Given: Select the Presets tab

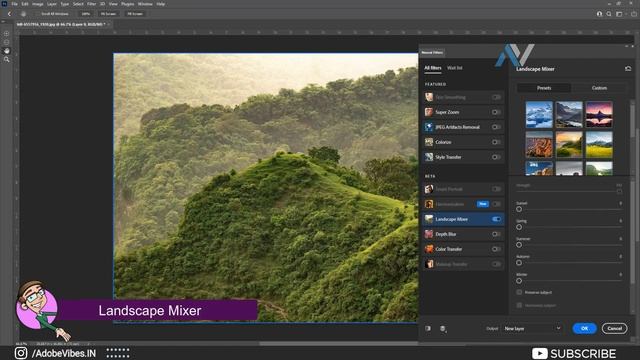Looking at the screenshot, I should [x=544, y=88].
